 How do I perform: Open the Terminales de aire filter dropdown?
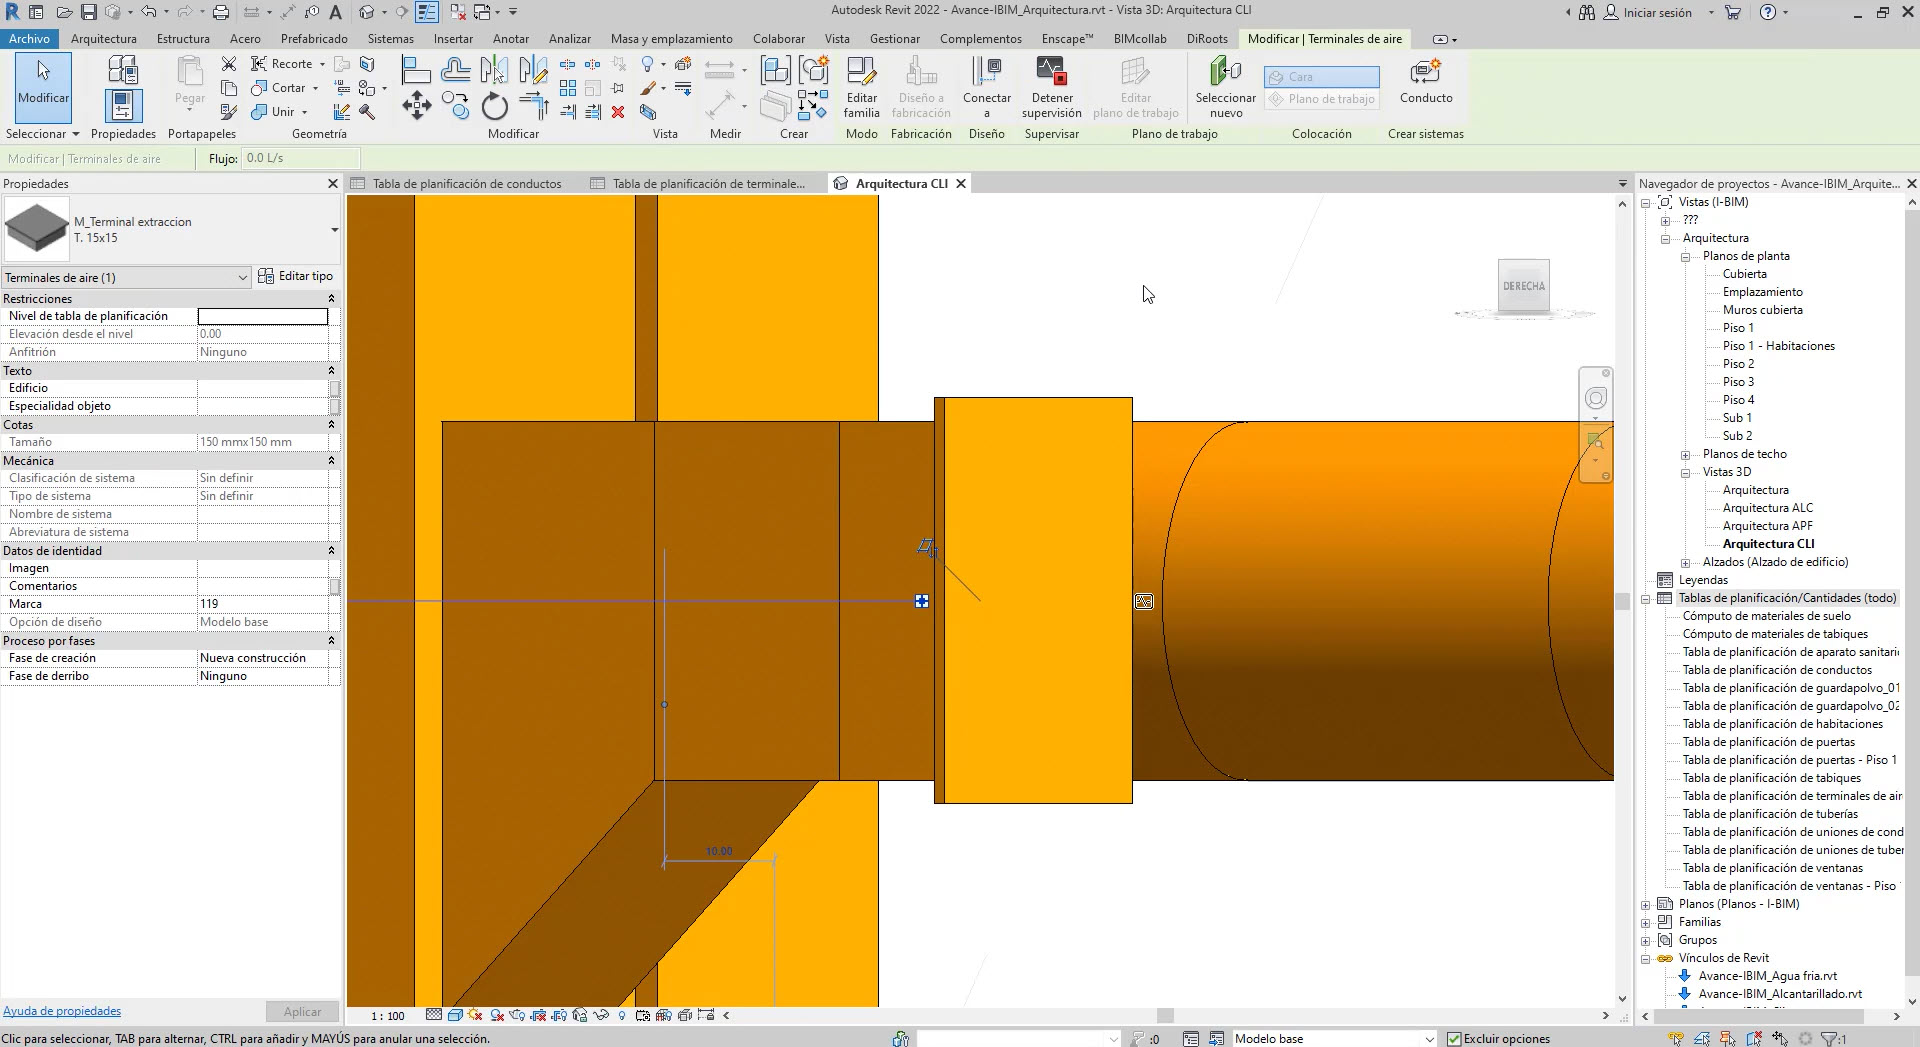242,277
